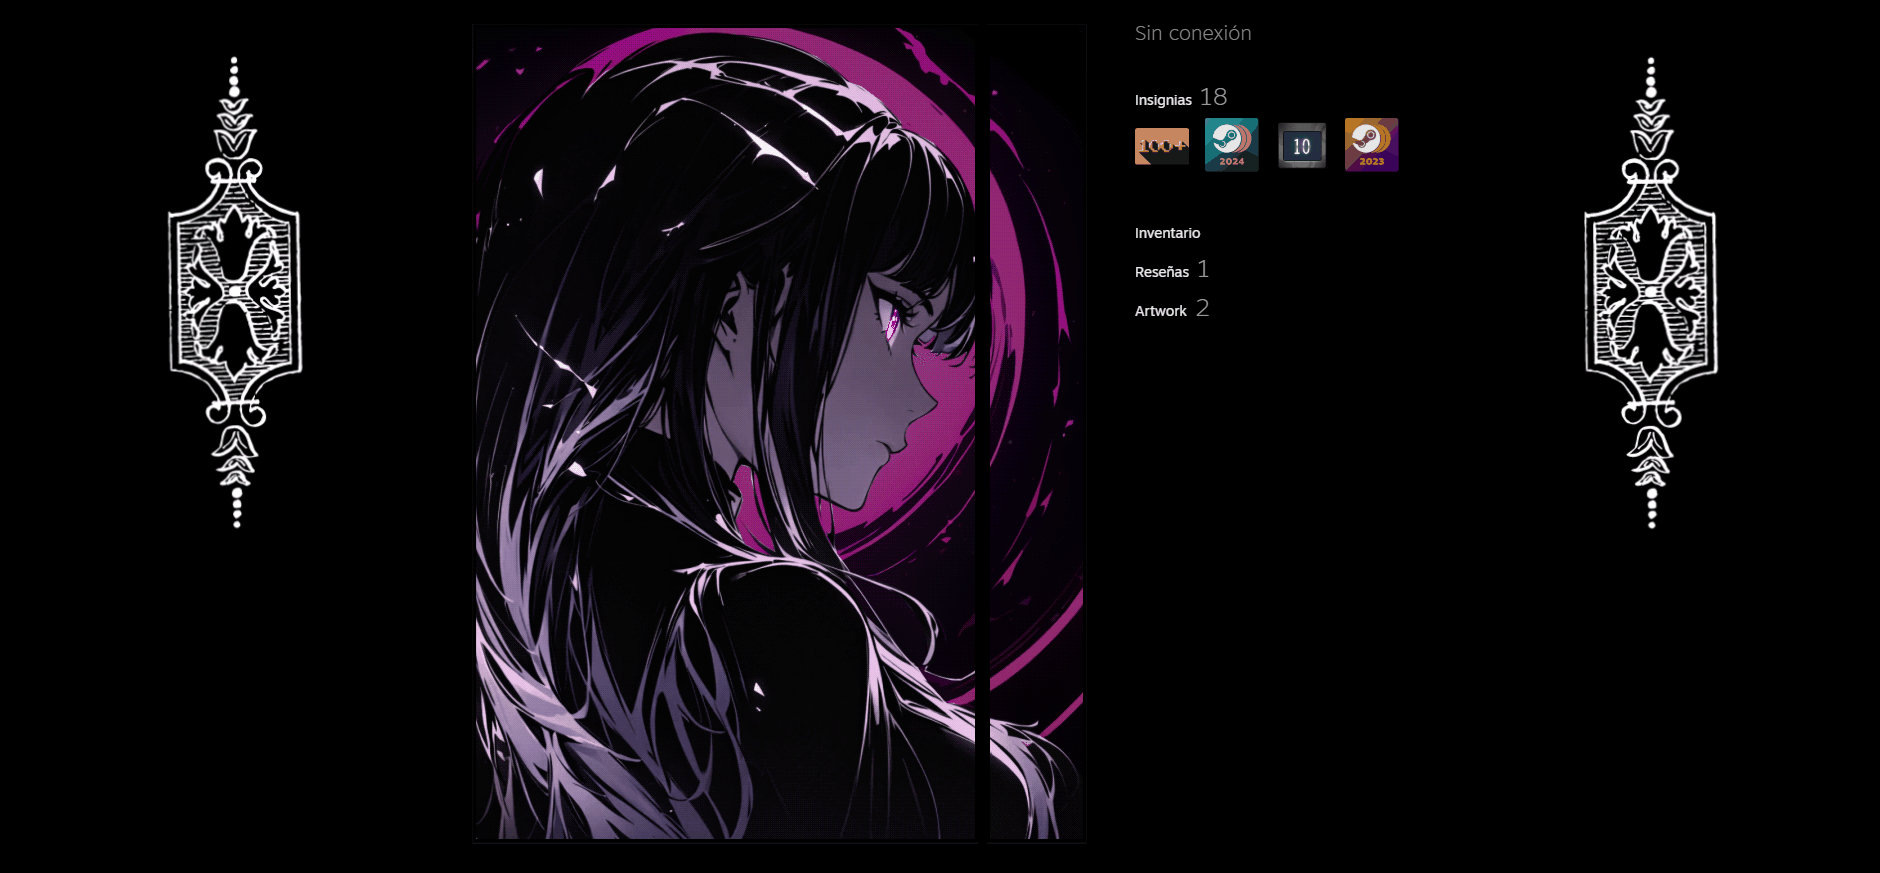Open the Steam 2024 badge

click(x=1232, y=145)
